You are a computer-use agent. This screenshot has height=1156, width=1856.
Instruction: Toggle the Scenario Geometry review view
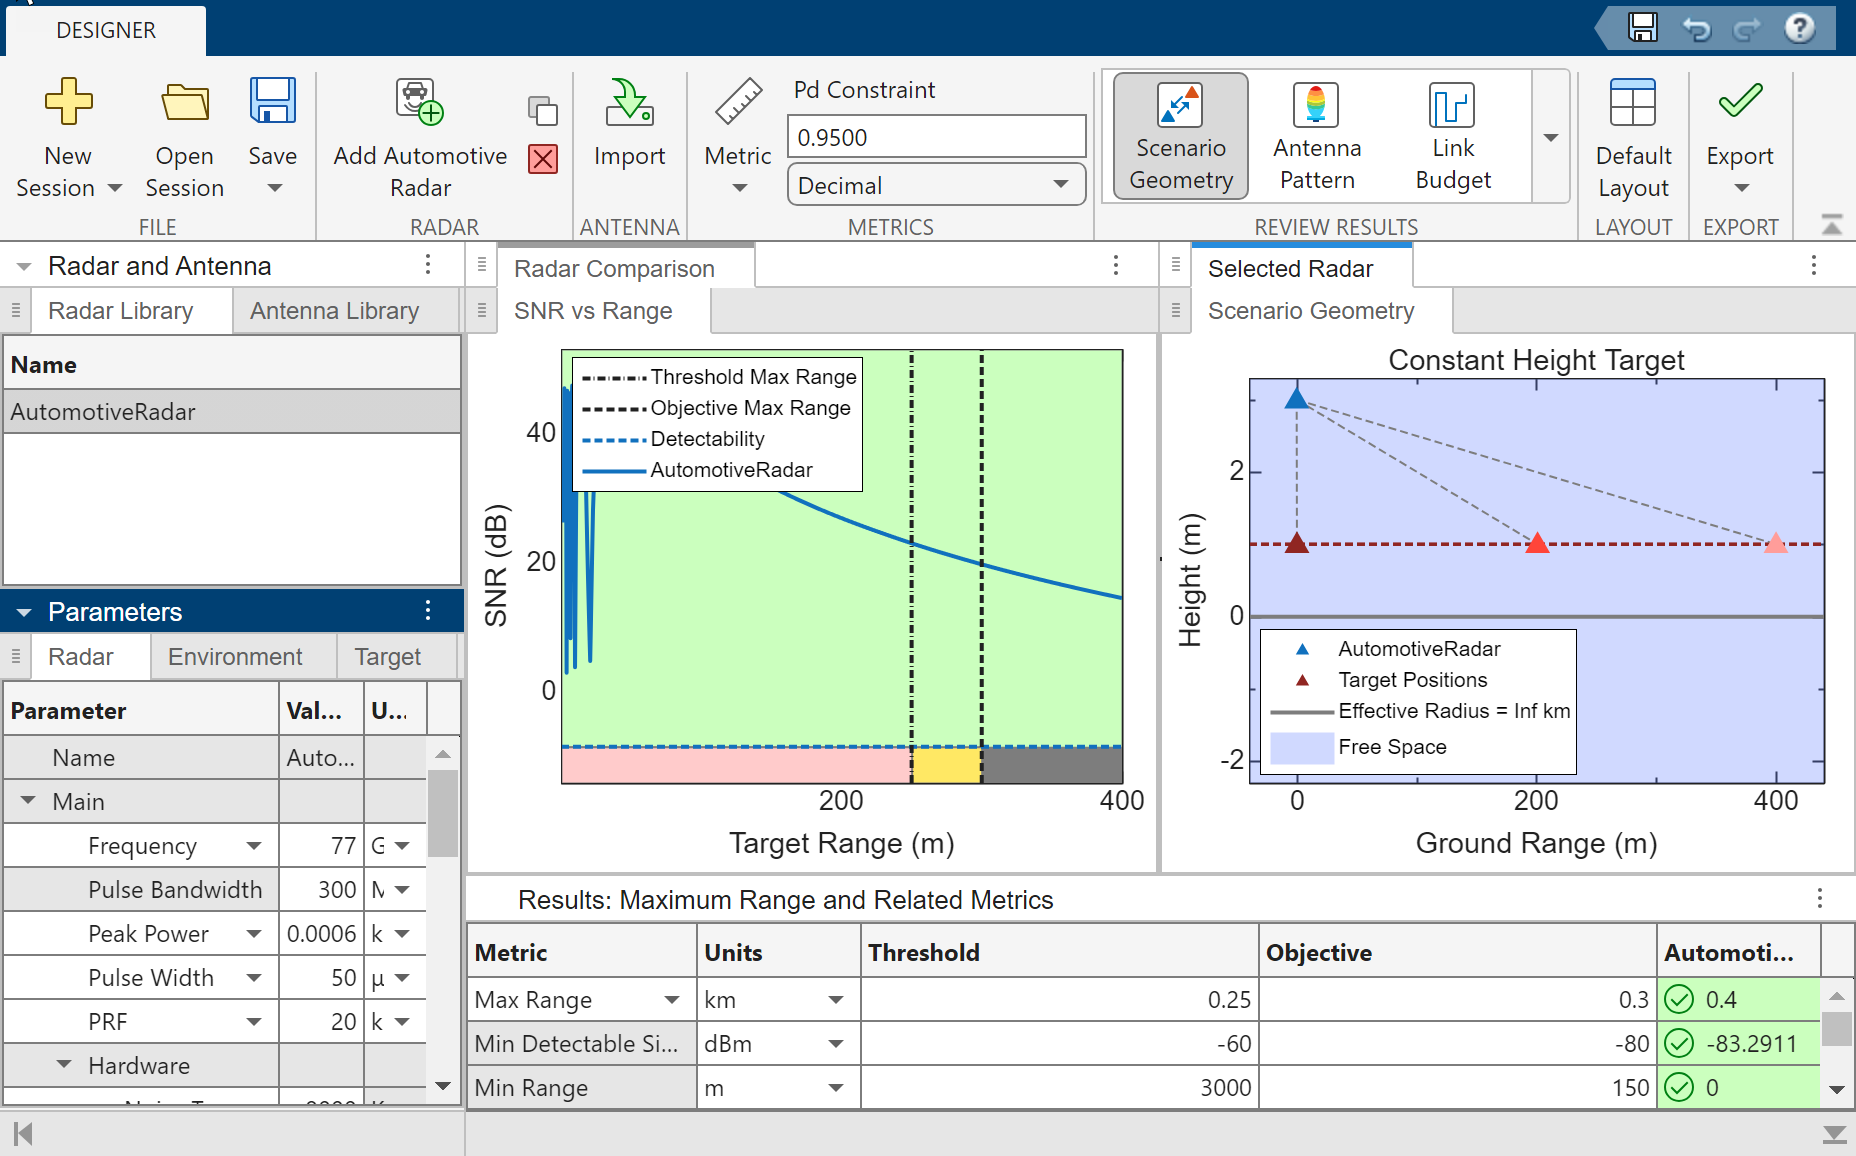click(x=1180, y=136)
